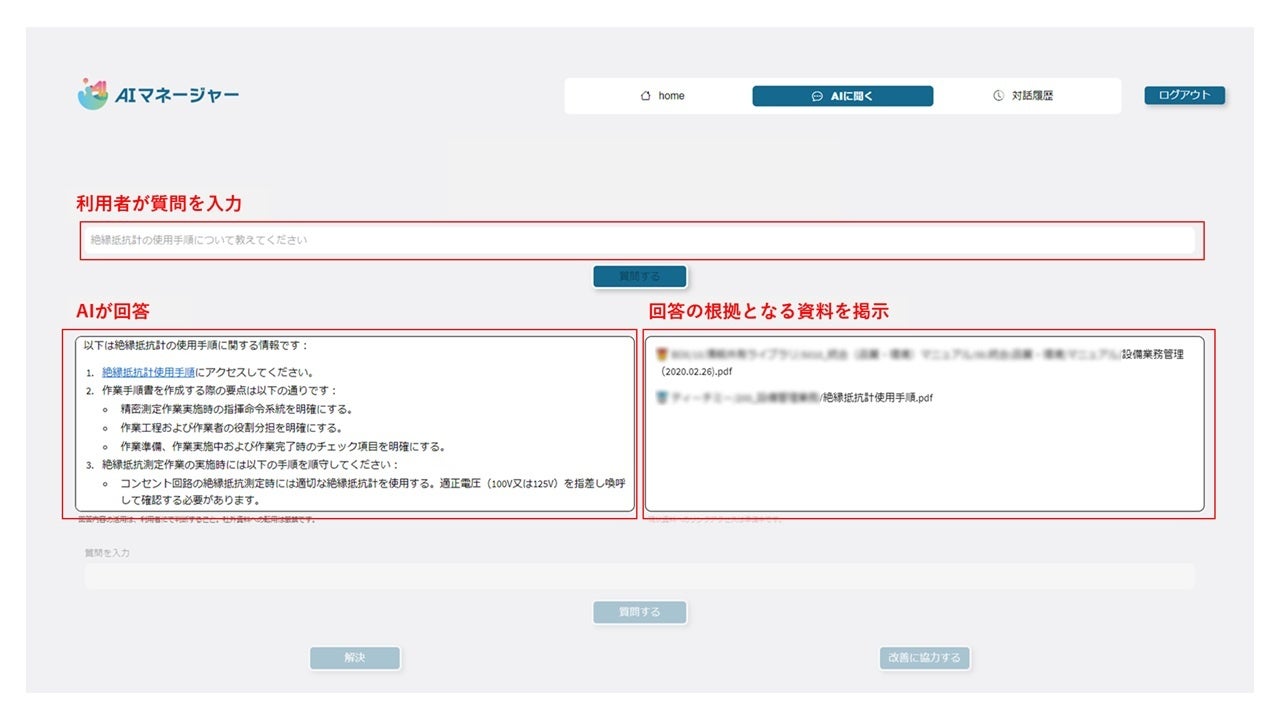This screenshot has width=1280, height=720.
Task: Click the 改善に協力する button
Action: pyautogui.click(x=924, y=657)
